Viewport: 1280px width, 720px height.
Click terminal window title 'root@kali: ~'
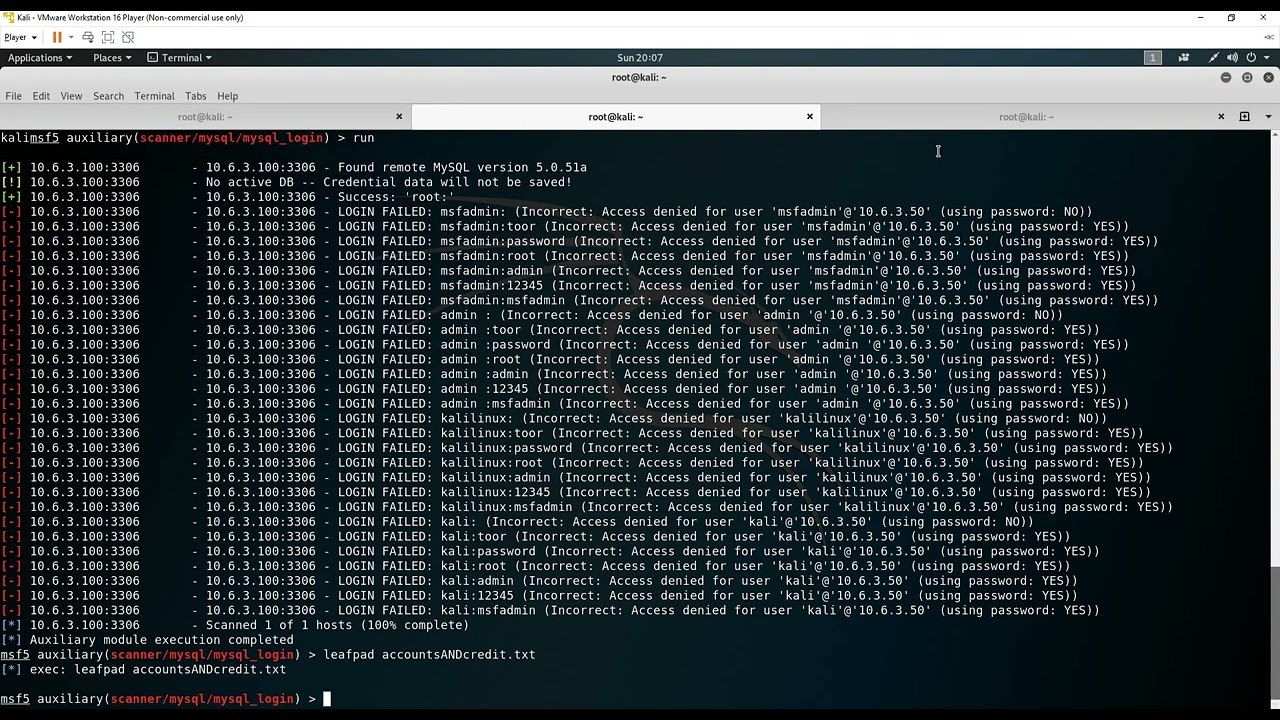[640, 77]
